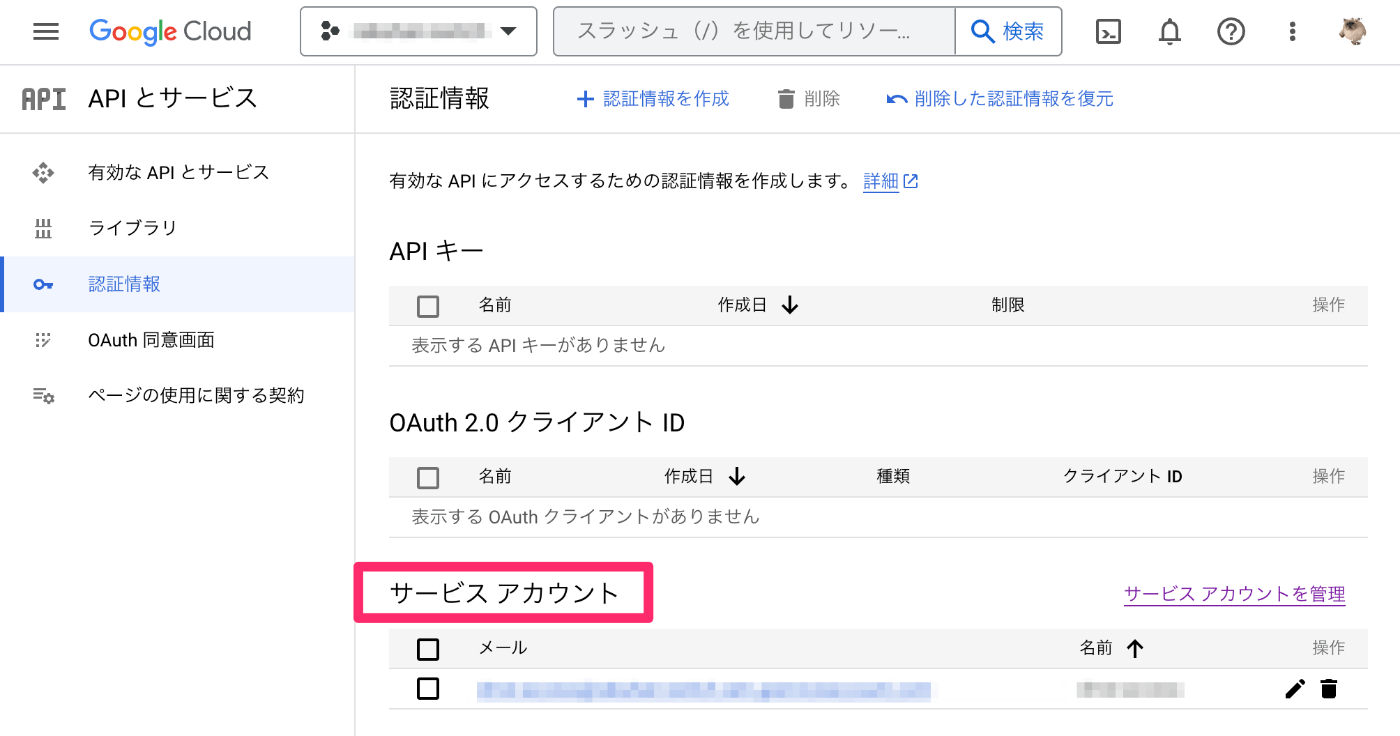
Task: Click the key icon beside 認証情報
Action: [x=43, y=284]
